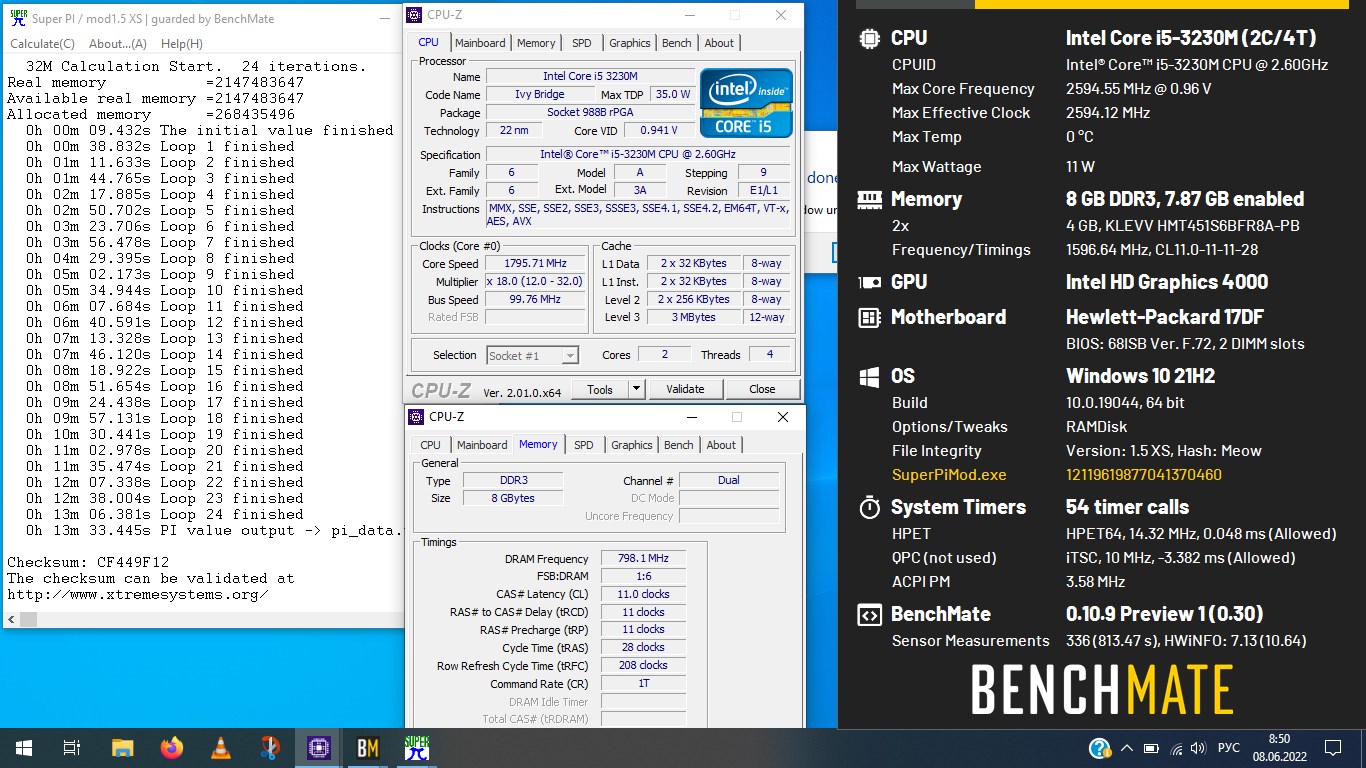Viewport: 1366px width, 768px height.
Task: Select the Bench tab in the lower CPU-Z
Action: point(678,445)
